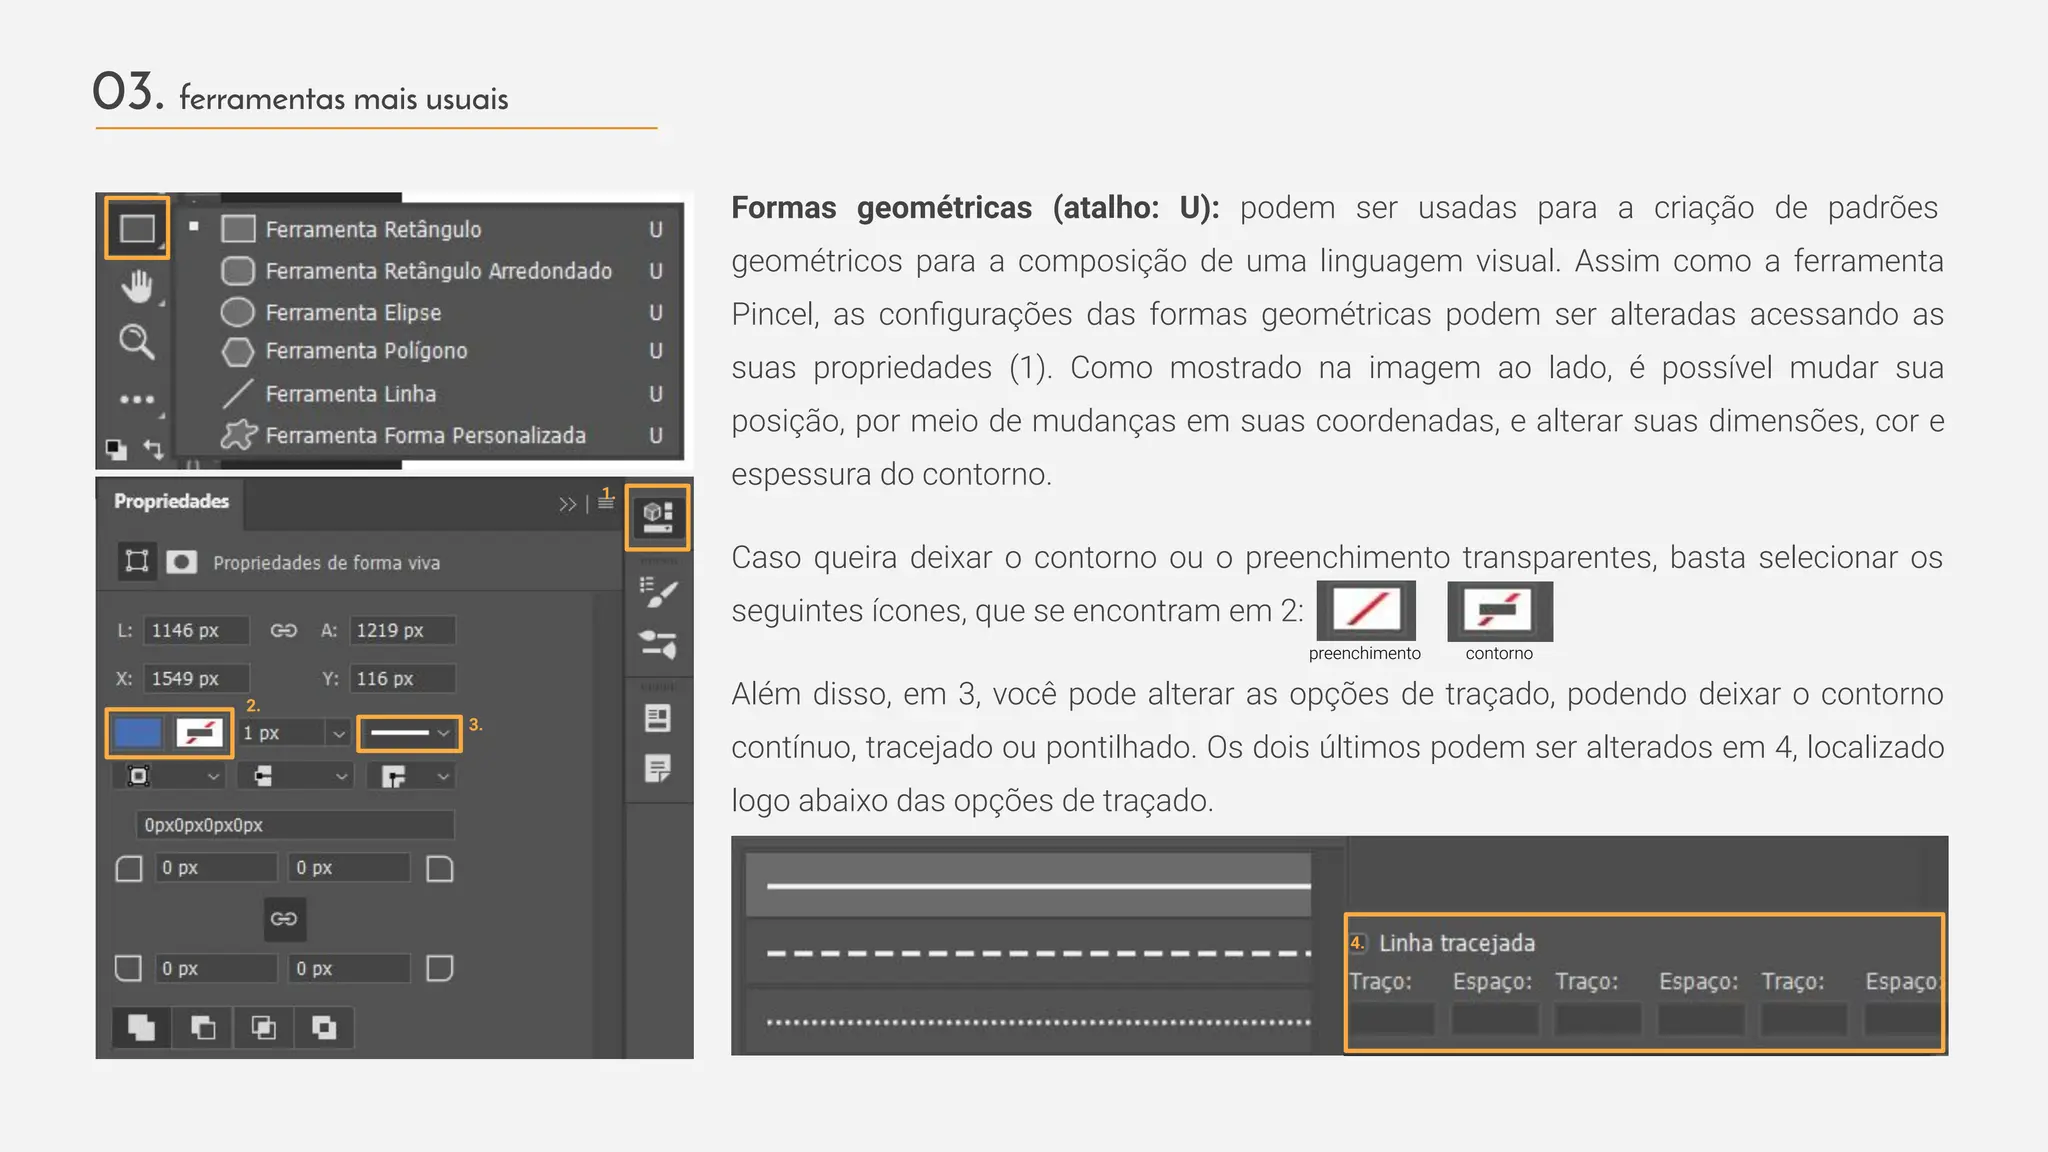Open the Propriedades panel options menu
Image resolution: width=2048 pixels, height=1152 pixels.
[606, 503]
